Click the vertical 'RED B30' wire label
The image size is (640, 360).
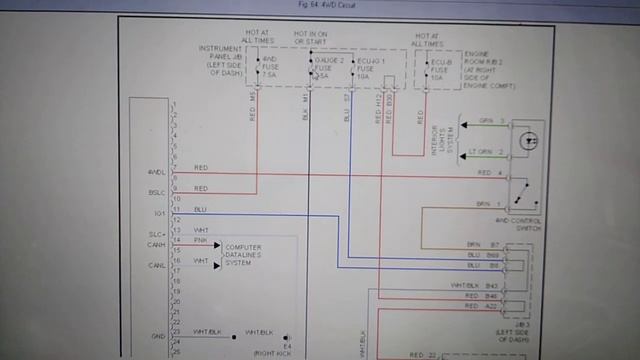point(389,109)
